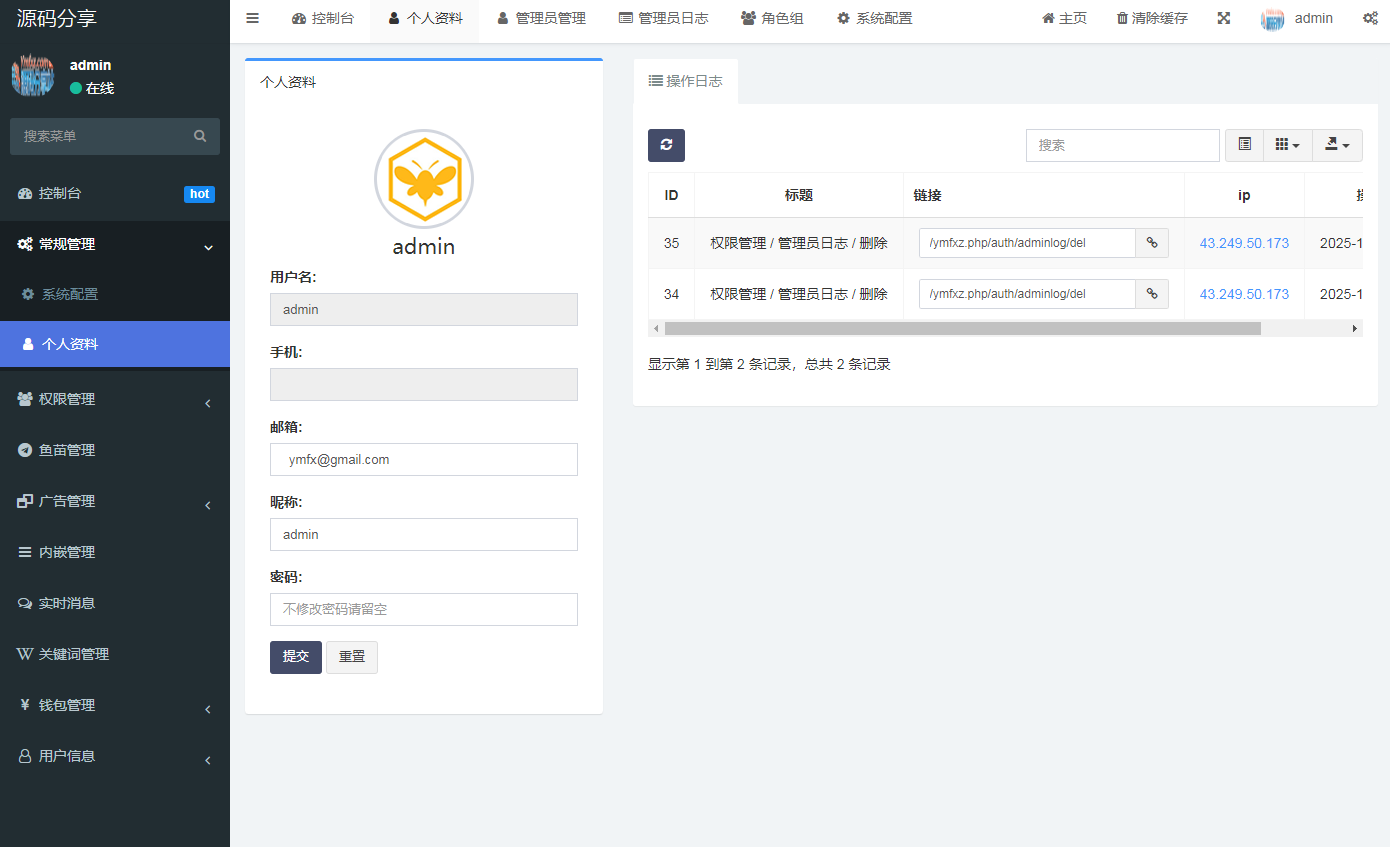Expand 权限管理 sidebar menu

click(x=115, y=400)
